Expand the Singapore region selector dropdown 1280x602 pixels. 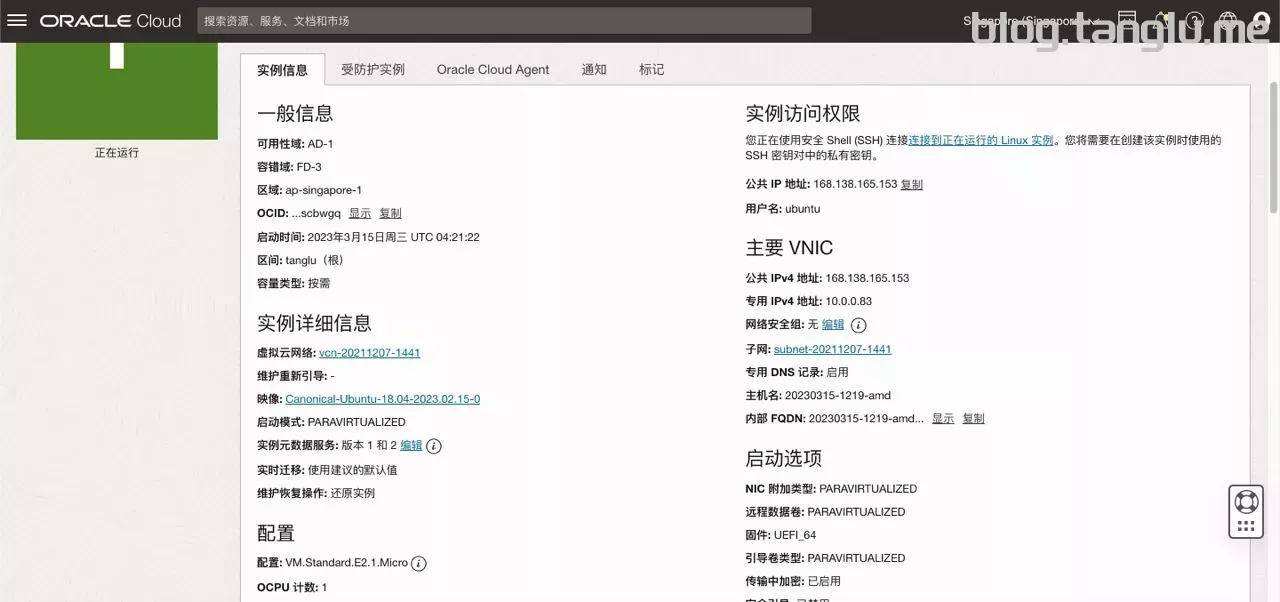1031,21
